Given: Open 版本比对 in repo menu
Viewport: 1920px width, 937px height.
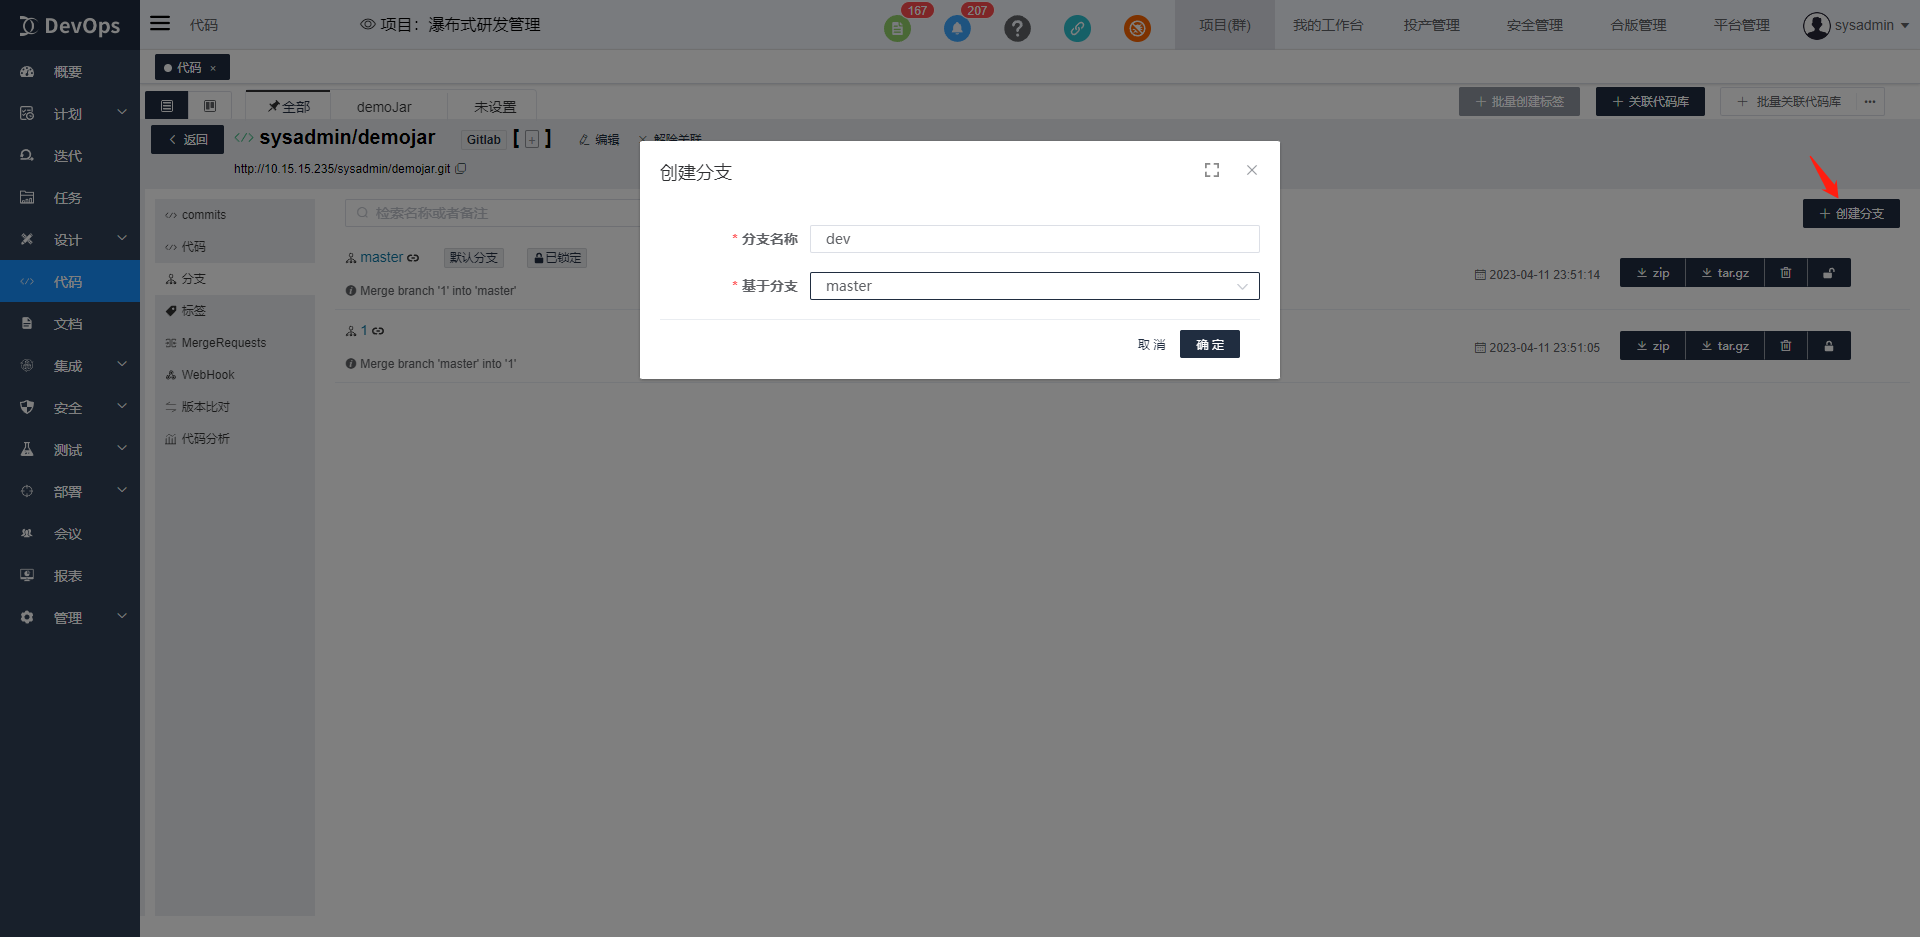Looking at the screenshot, I should coord(235,407).
